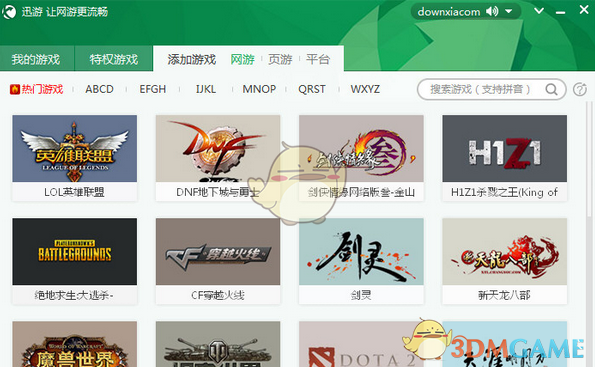Open the League of Legends game thumbnail
595x367 pixels.
[75, 148]
